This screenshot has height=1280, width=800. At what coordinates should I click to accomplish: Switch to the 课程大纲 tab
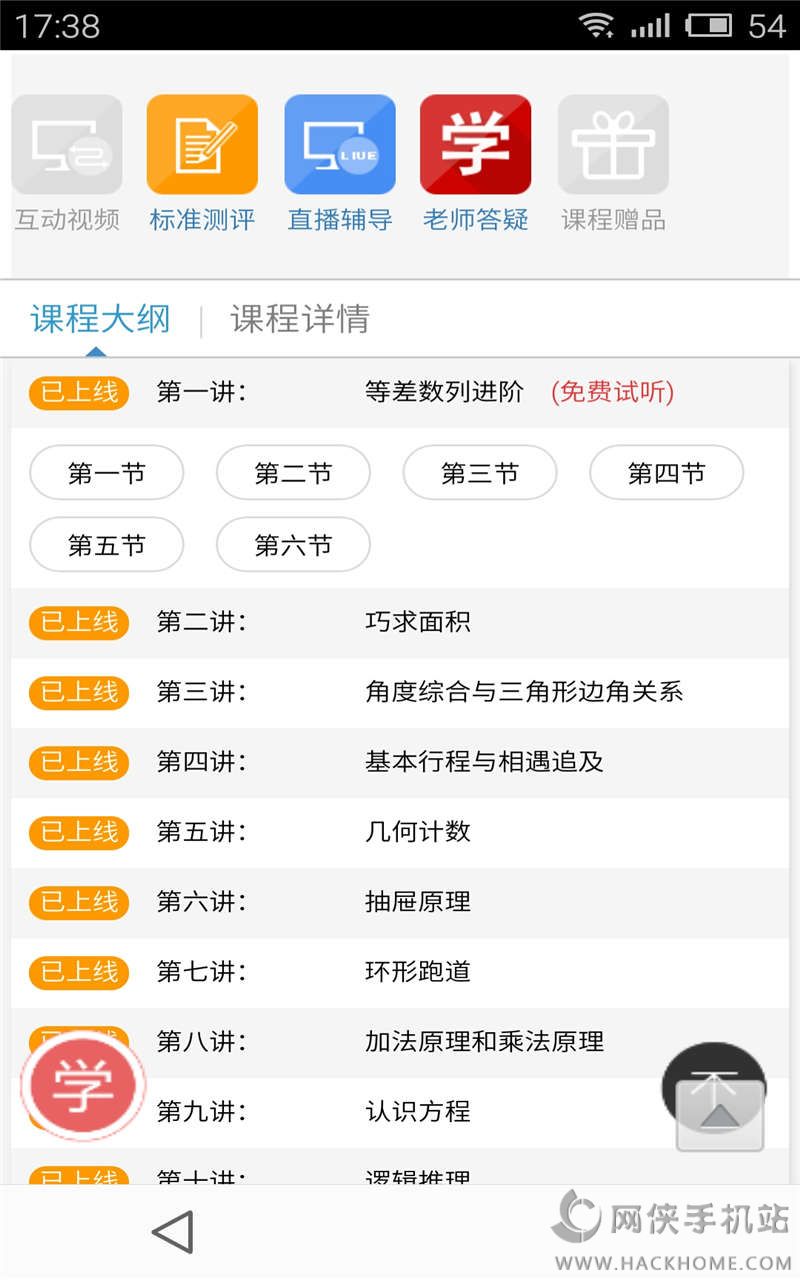click(100, 319)
